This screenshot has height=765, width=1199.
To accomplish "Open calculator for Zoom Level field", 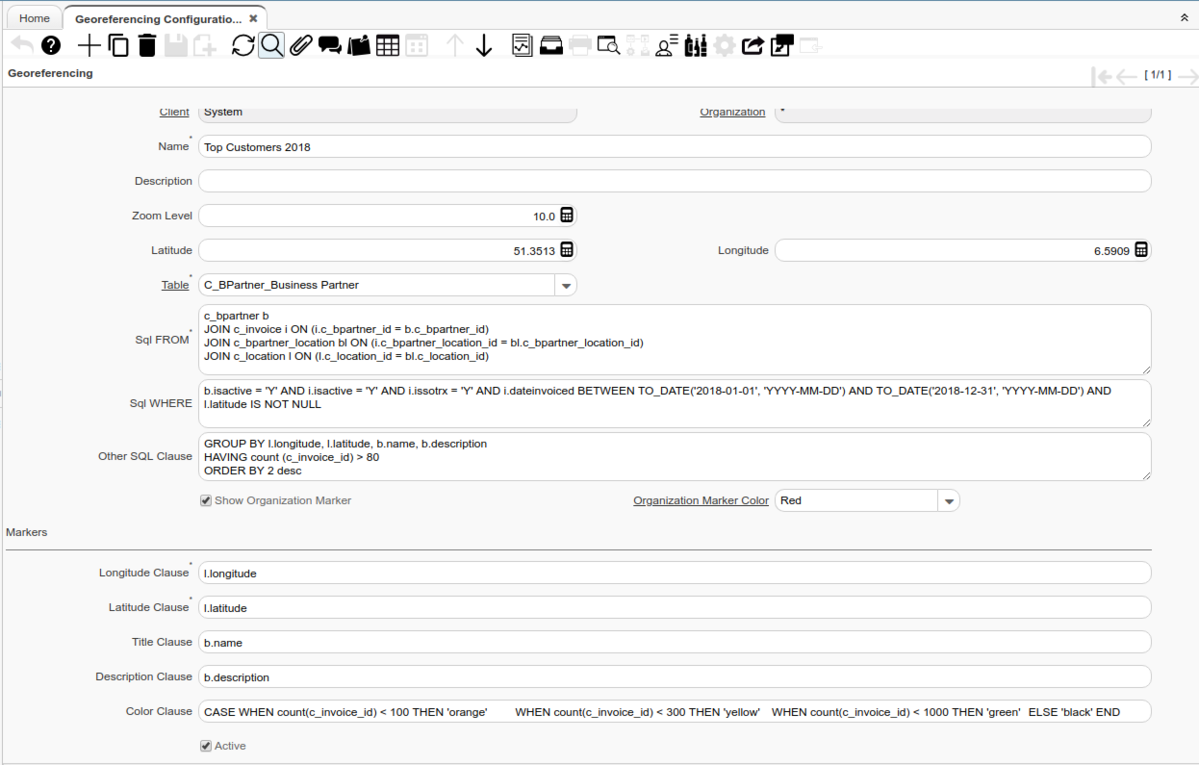I will coord(567,216).
